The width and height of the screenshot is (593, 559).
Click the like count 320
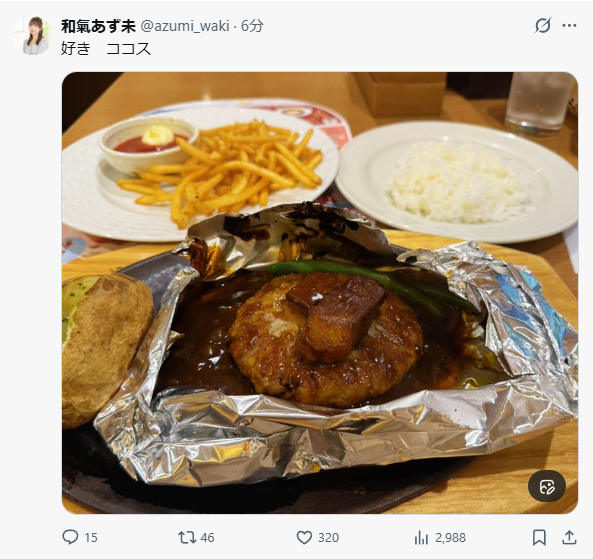328,537
